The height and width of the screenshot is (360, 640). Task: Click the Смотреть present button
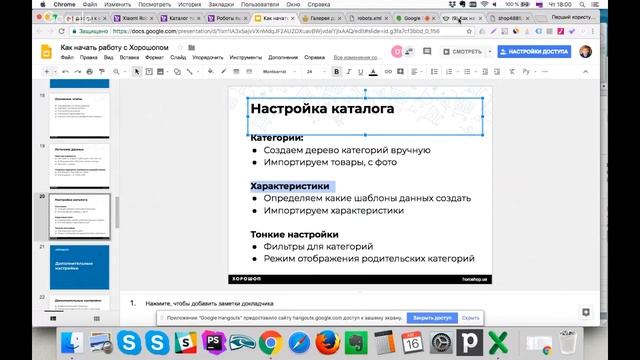462,52
